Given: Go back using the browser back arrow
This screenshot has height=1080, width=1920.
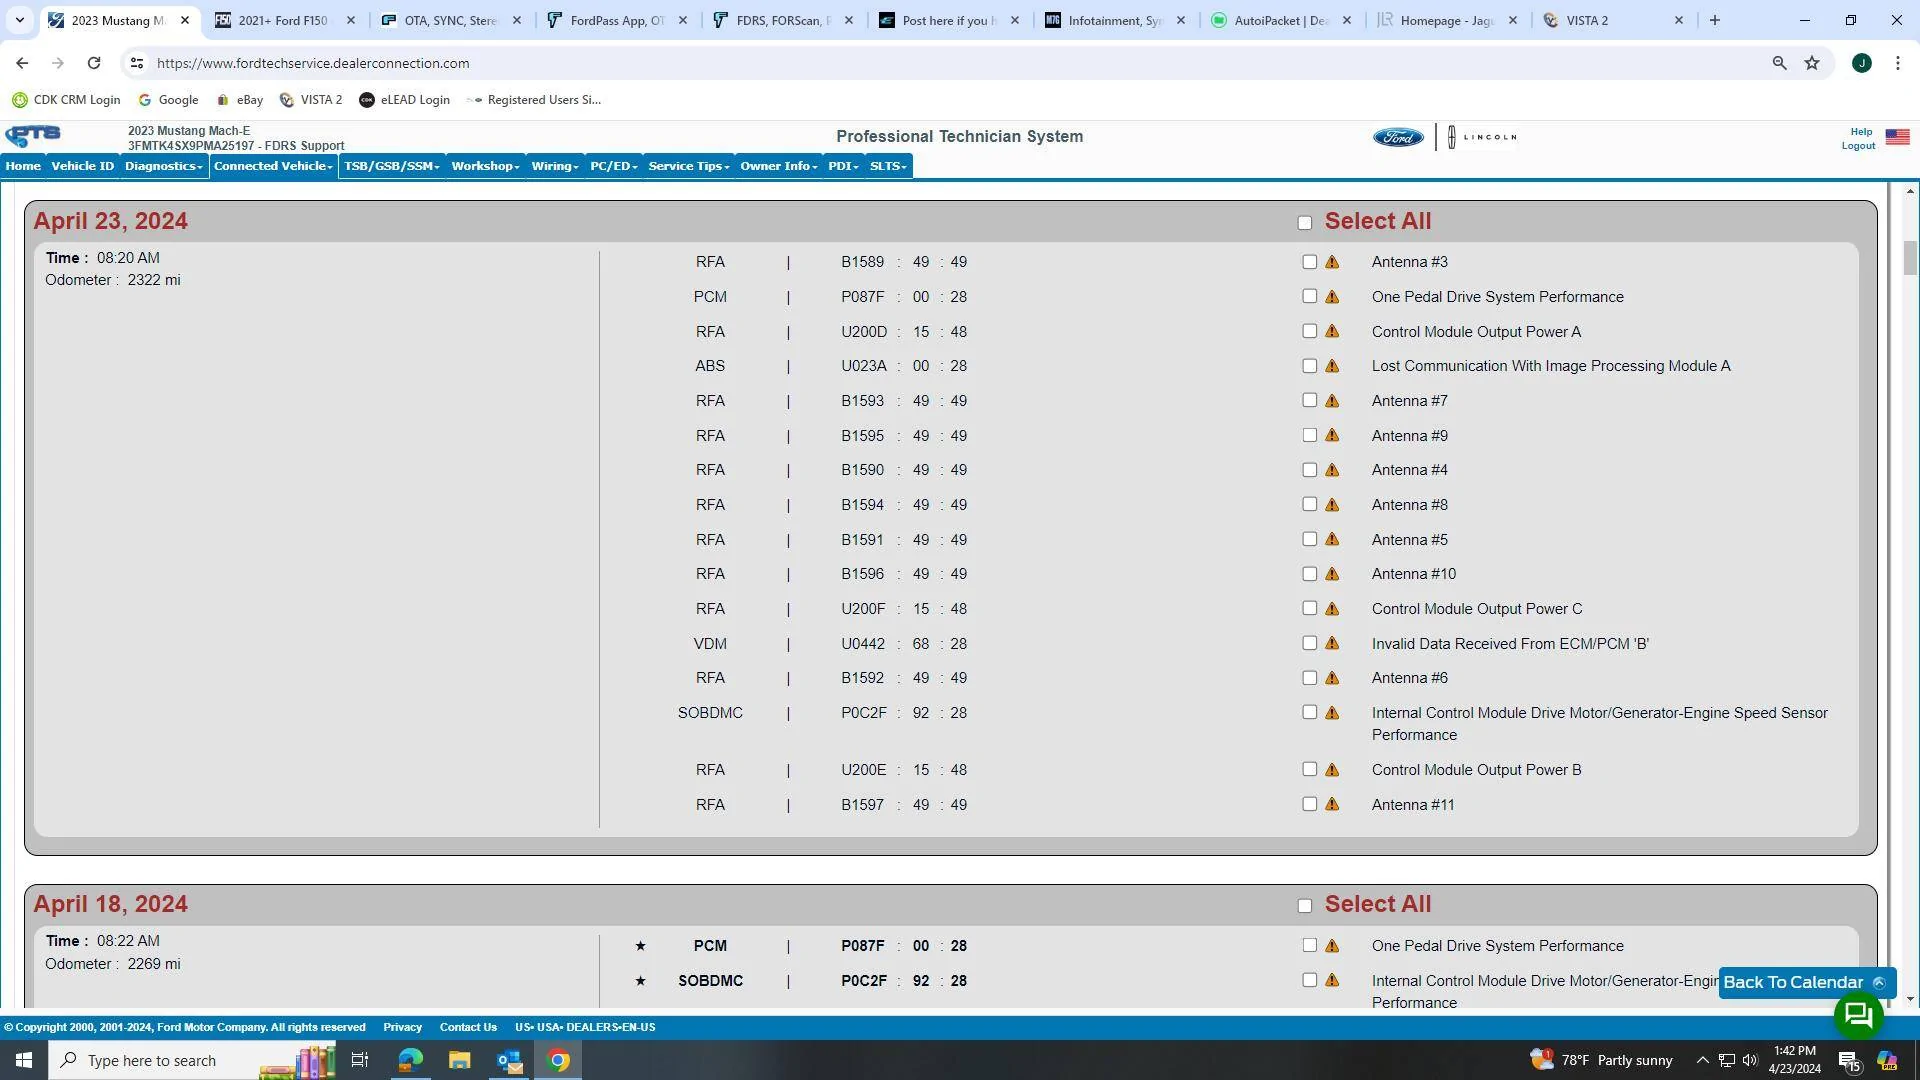Looking at the screenshot, I should coord(22,63).
